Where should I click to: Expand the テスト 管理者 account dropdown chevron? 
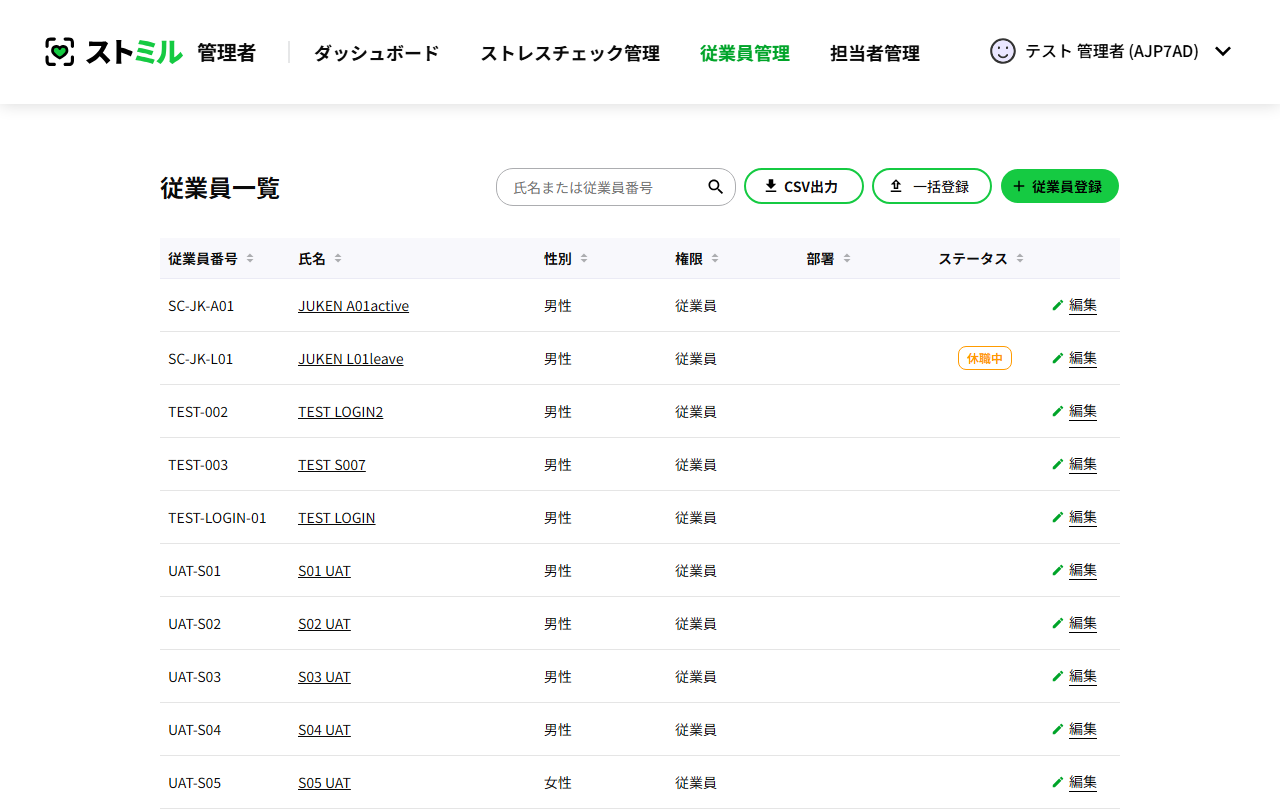point(1222,52)
